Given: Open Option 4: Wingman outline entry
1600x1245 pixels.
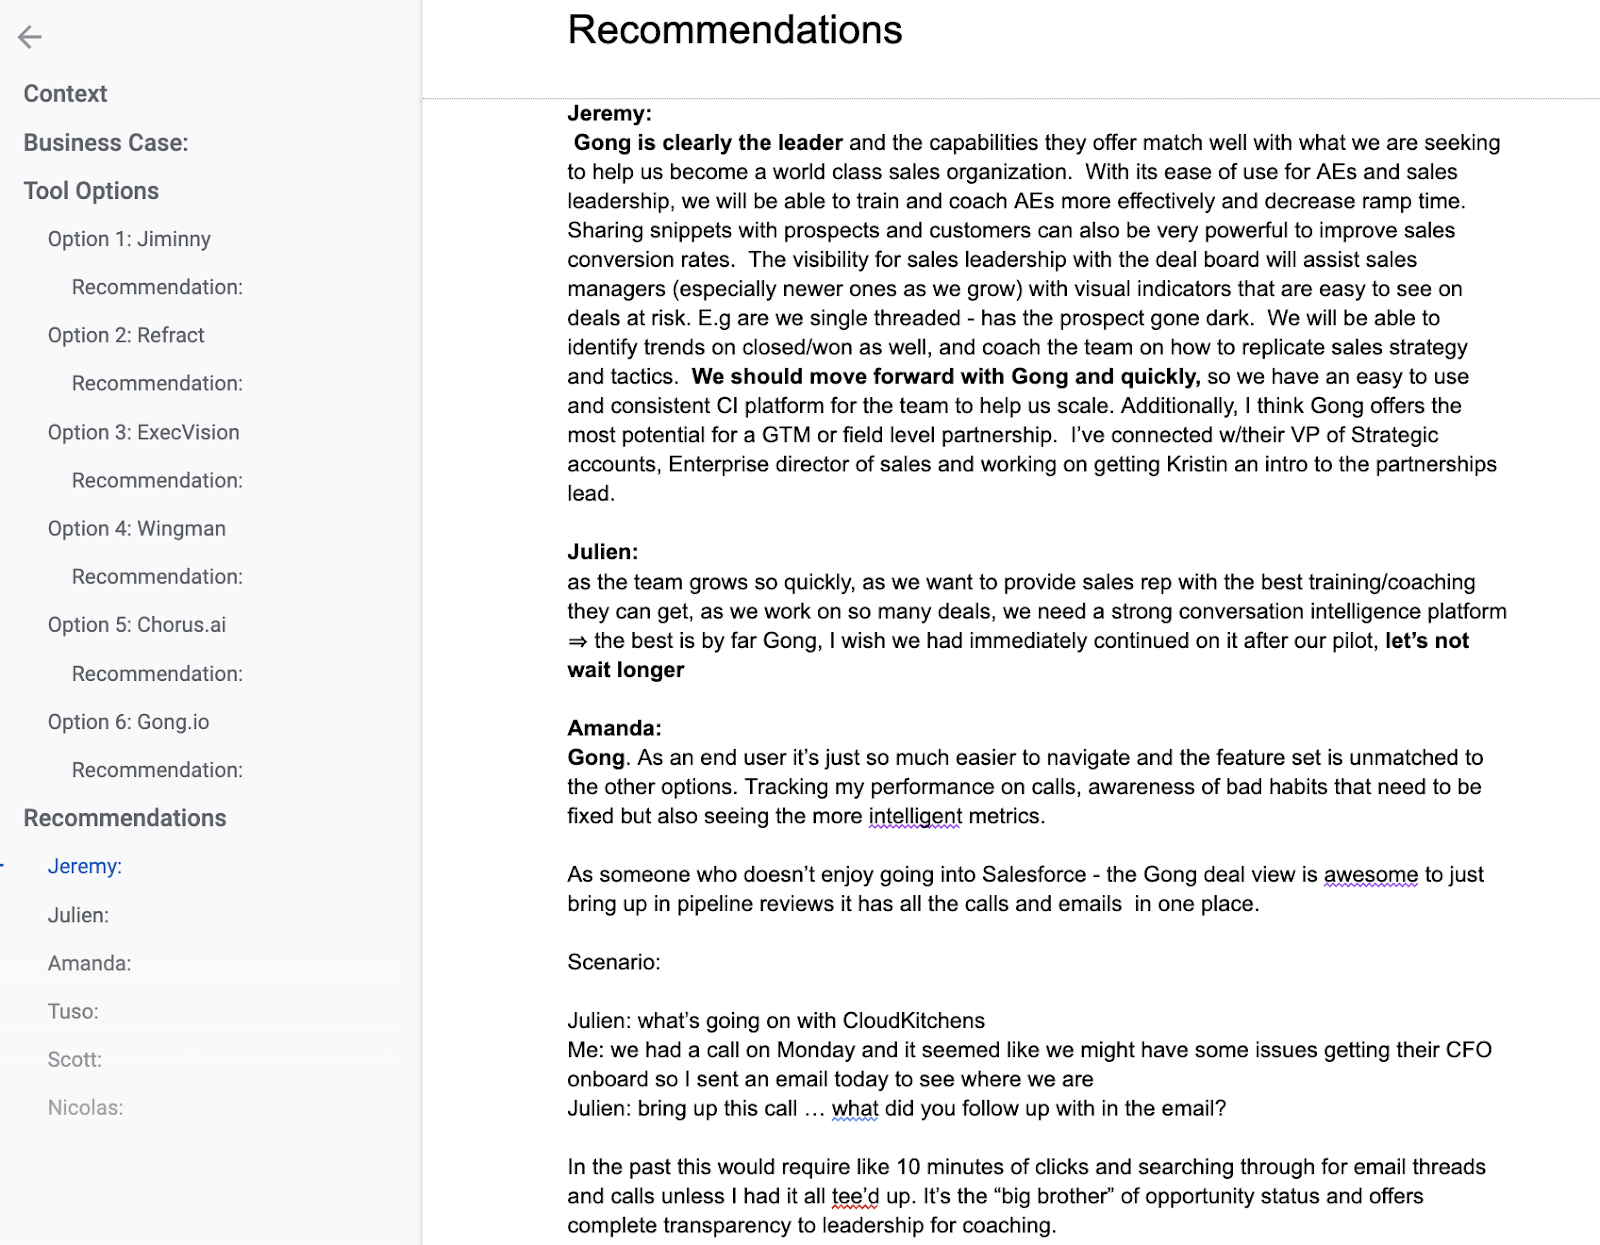Looking at the screenshot, I should (x=137, y=528).
